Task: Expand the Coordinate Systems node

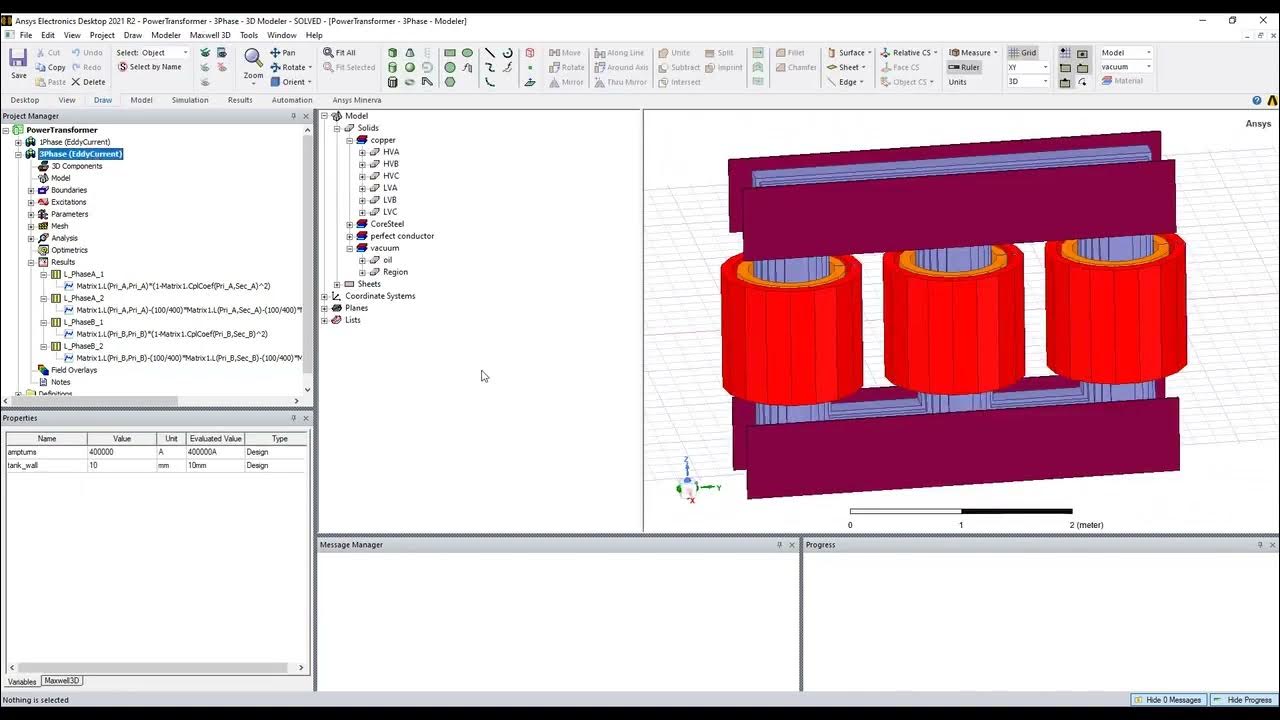Action: [325, 296]
